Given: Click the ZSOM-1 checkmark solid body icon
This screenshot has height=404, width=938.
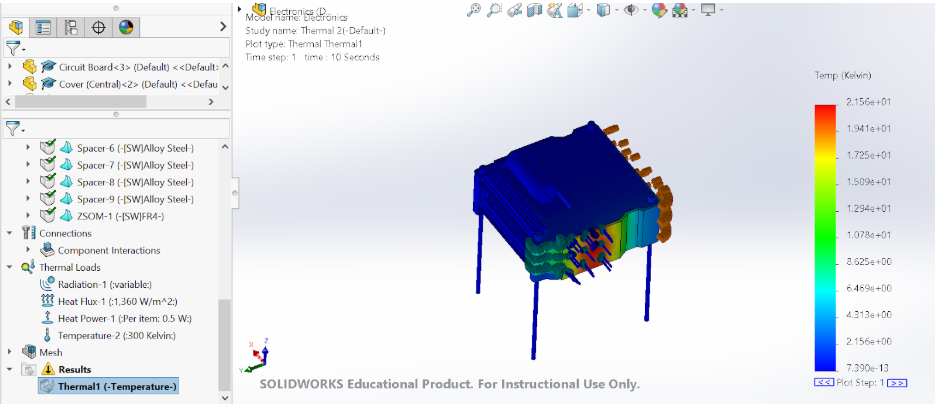Looking at the screenshot, I should coord(48,215).
